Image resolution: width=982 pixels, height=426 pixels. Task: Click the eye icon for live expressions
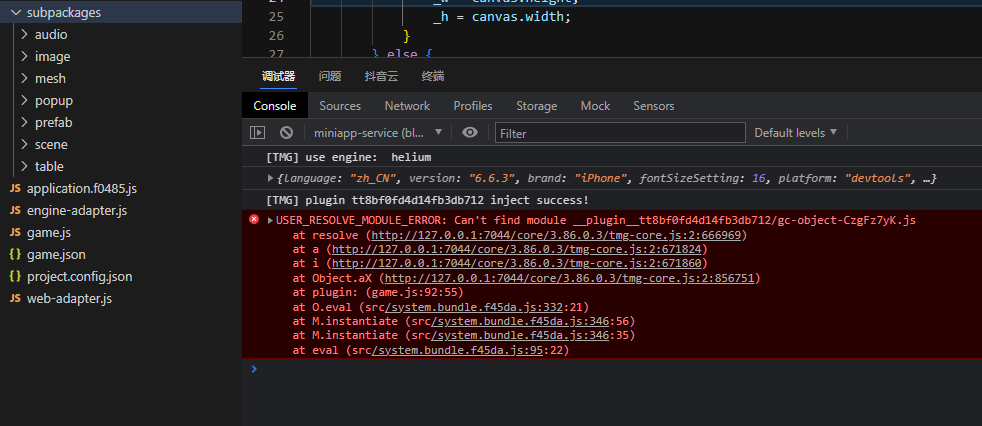pyautogui.click(x=470, y=132)
